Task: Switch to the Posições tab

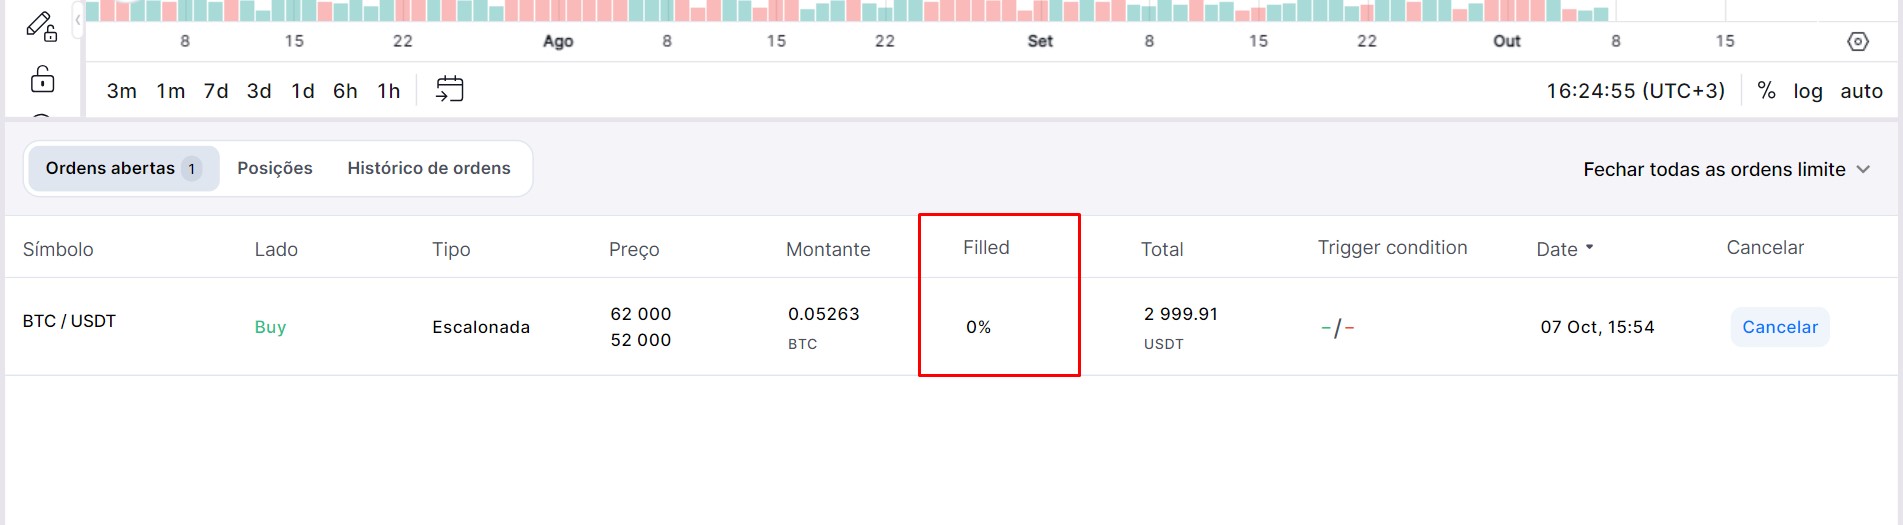Action: click(x=275, y=168)
